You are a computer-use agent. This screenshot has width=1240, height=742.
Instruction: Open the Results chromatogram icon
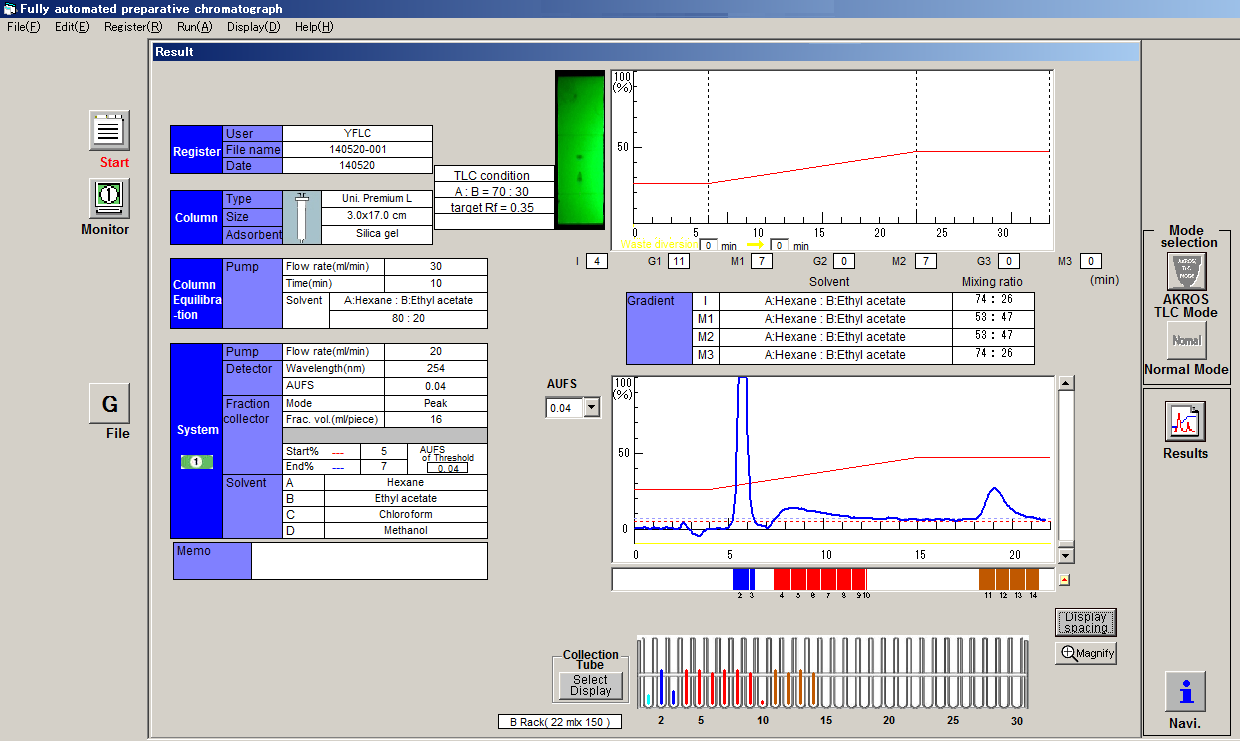(1185, 421)
